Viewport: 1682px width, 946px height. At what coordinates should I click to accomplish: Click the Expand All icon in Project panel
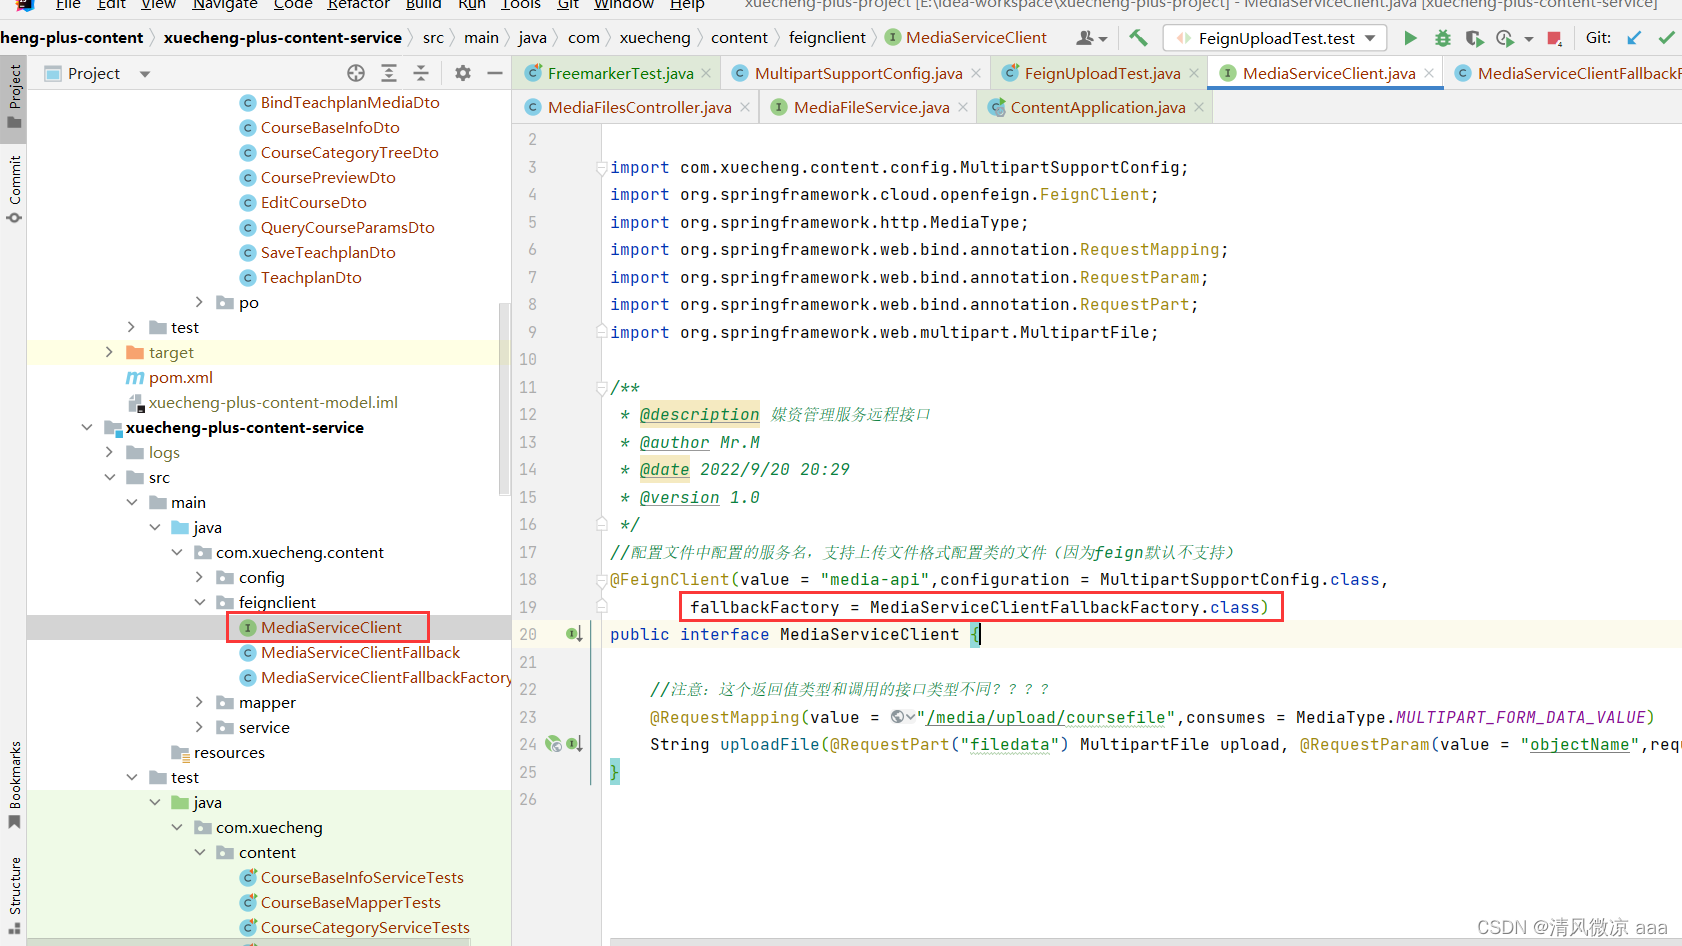coord(389,73)
